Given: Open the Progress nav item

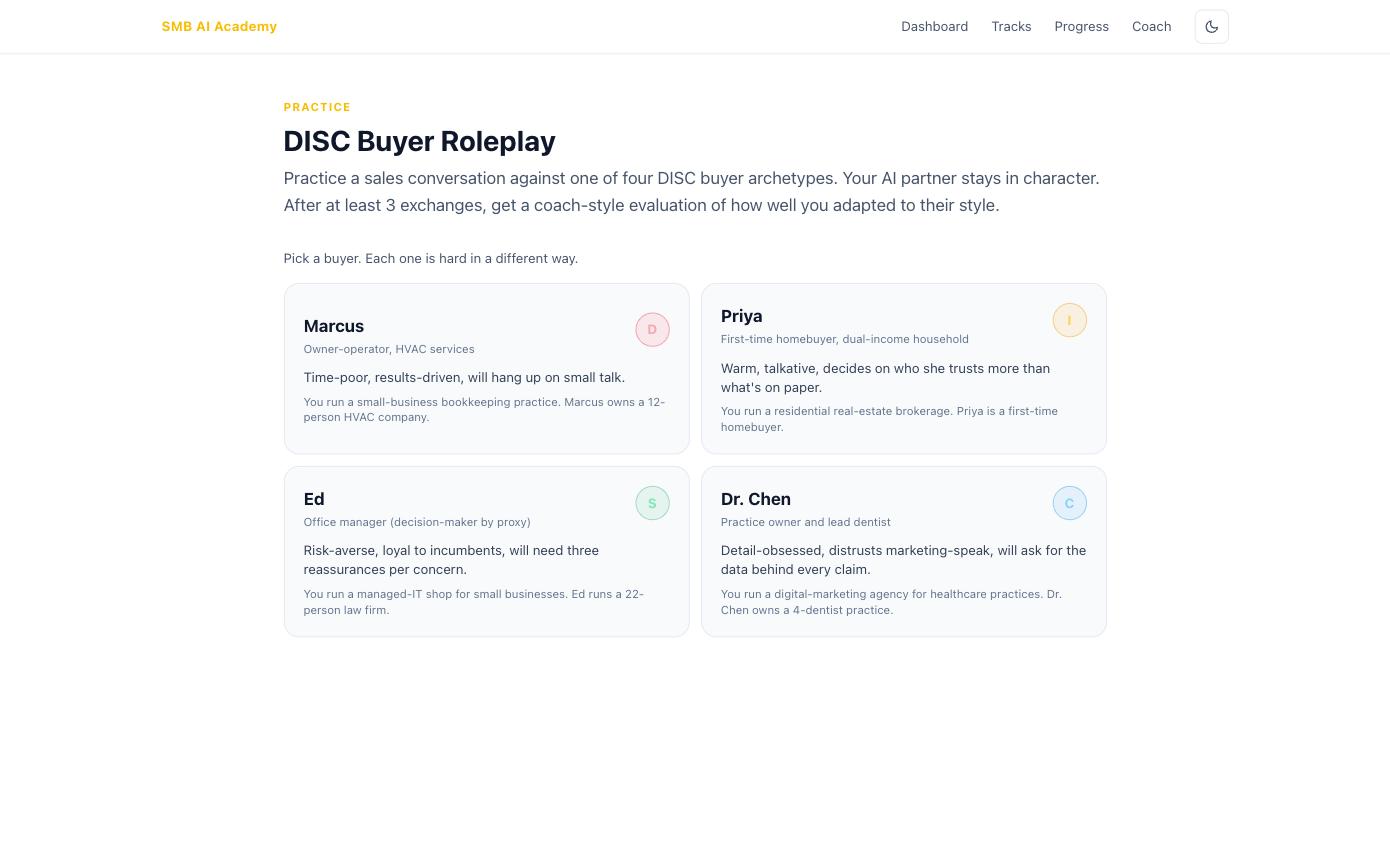Looking at the screenshot, I should pos(1081,27).
